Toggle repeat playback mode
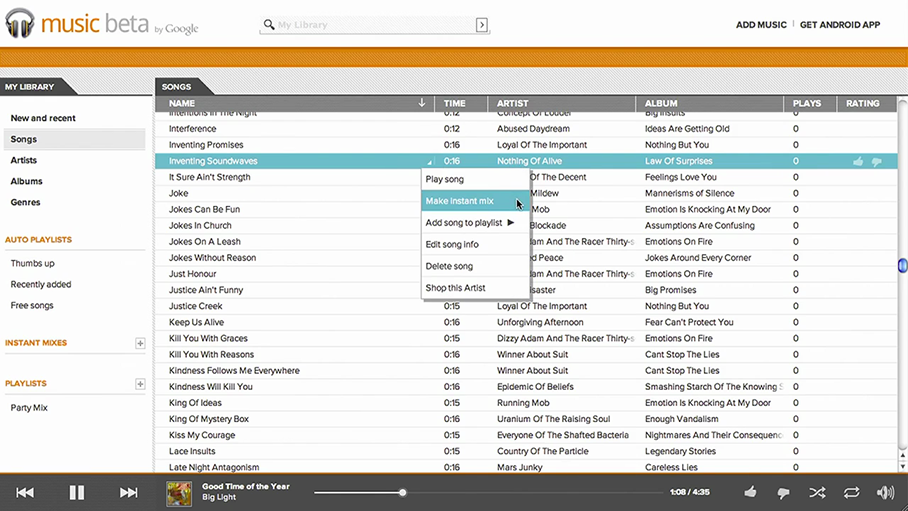This screenshot has height=511, width=908. [851, 492]
